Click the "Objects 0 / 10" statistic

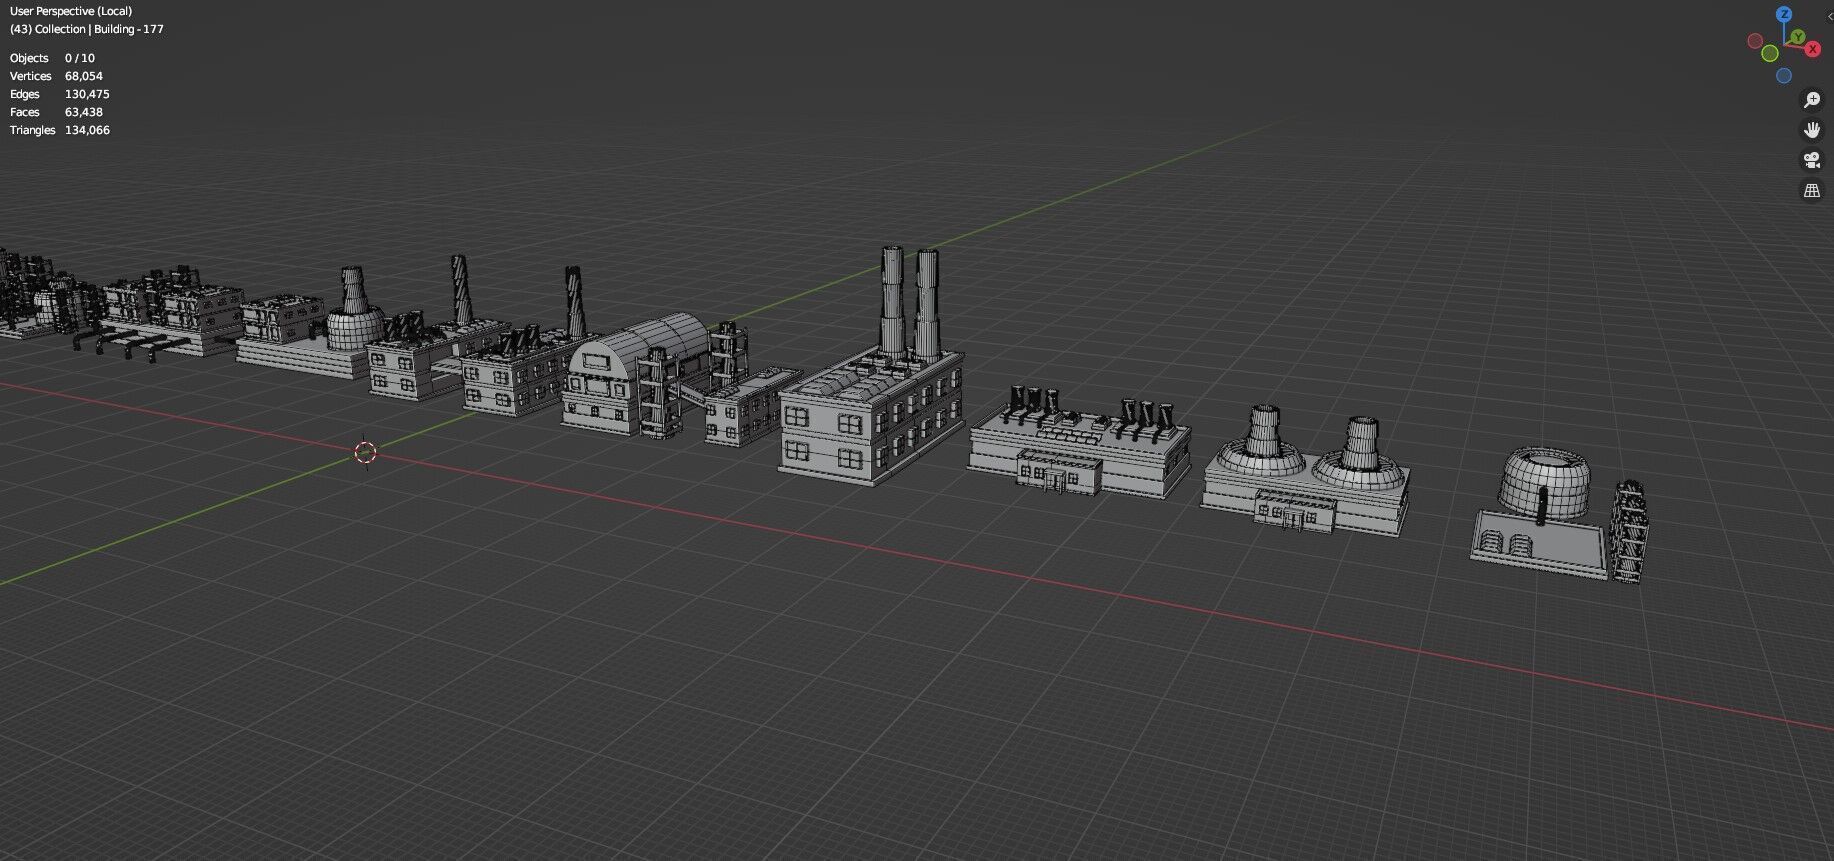coord(53,58)
